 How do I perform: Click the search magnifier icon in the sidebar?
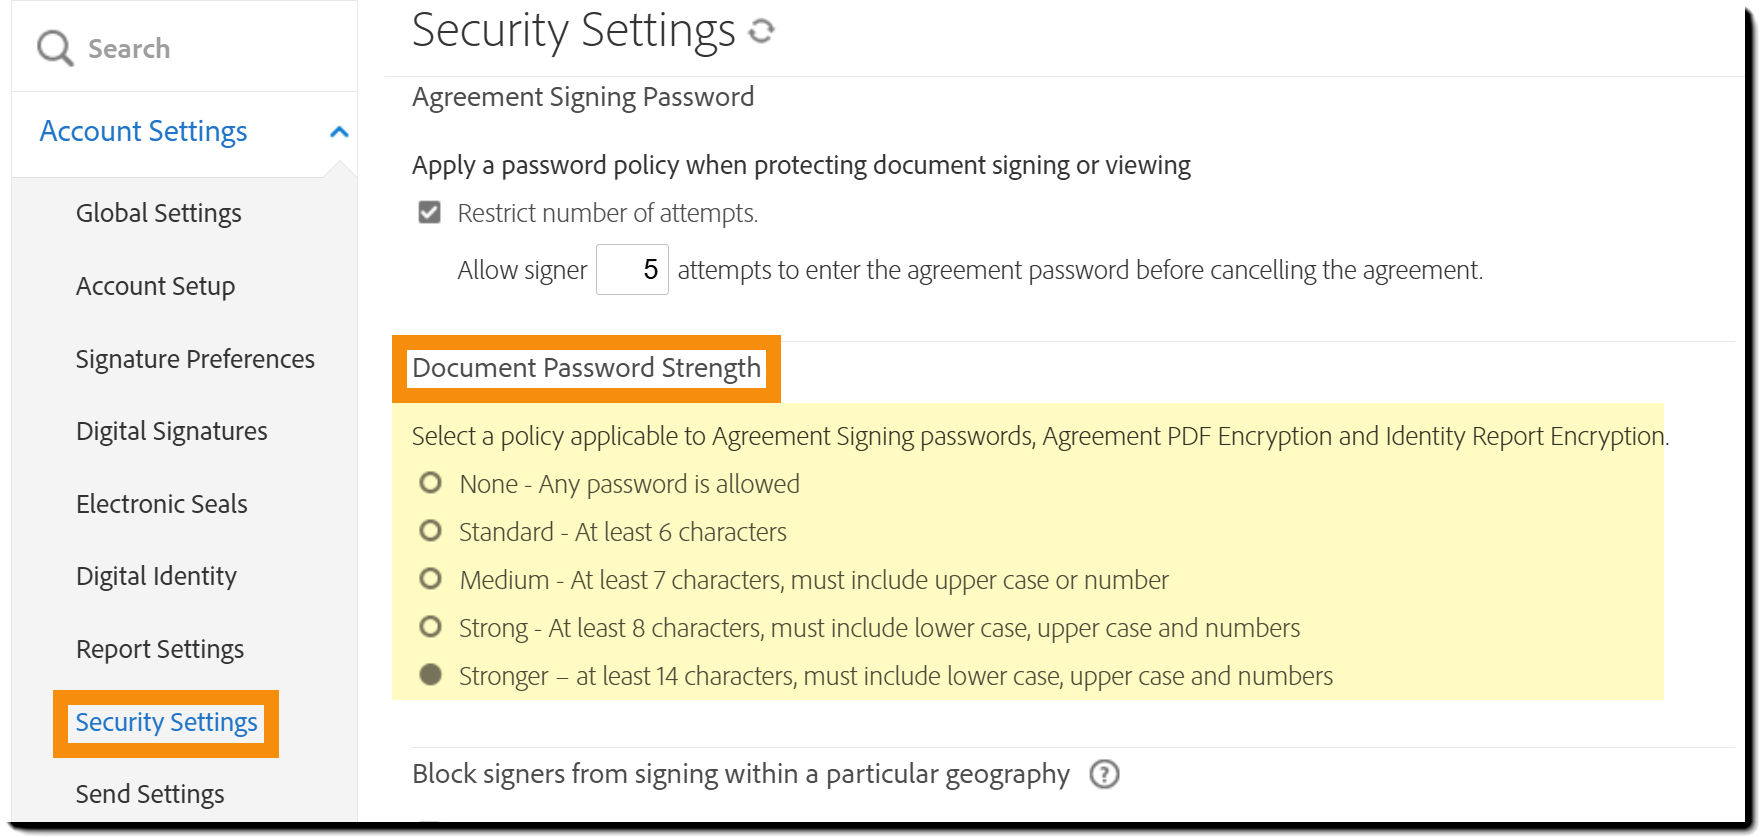[53, 47]
